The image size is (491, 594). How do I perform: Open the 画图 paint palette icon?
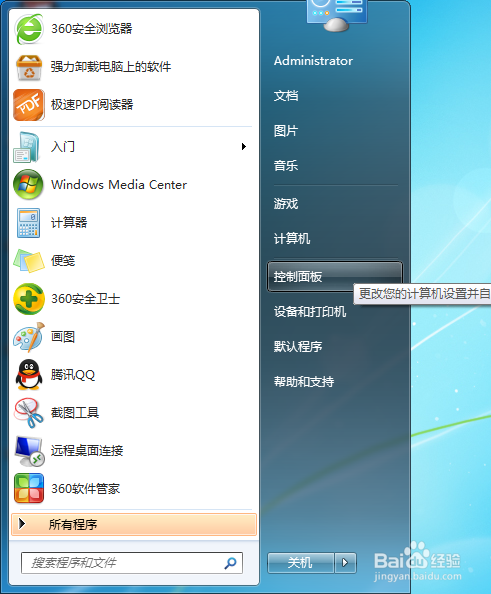[29, 337]
